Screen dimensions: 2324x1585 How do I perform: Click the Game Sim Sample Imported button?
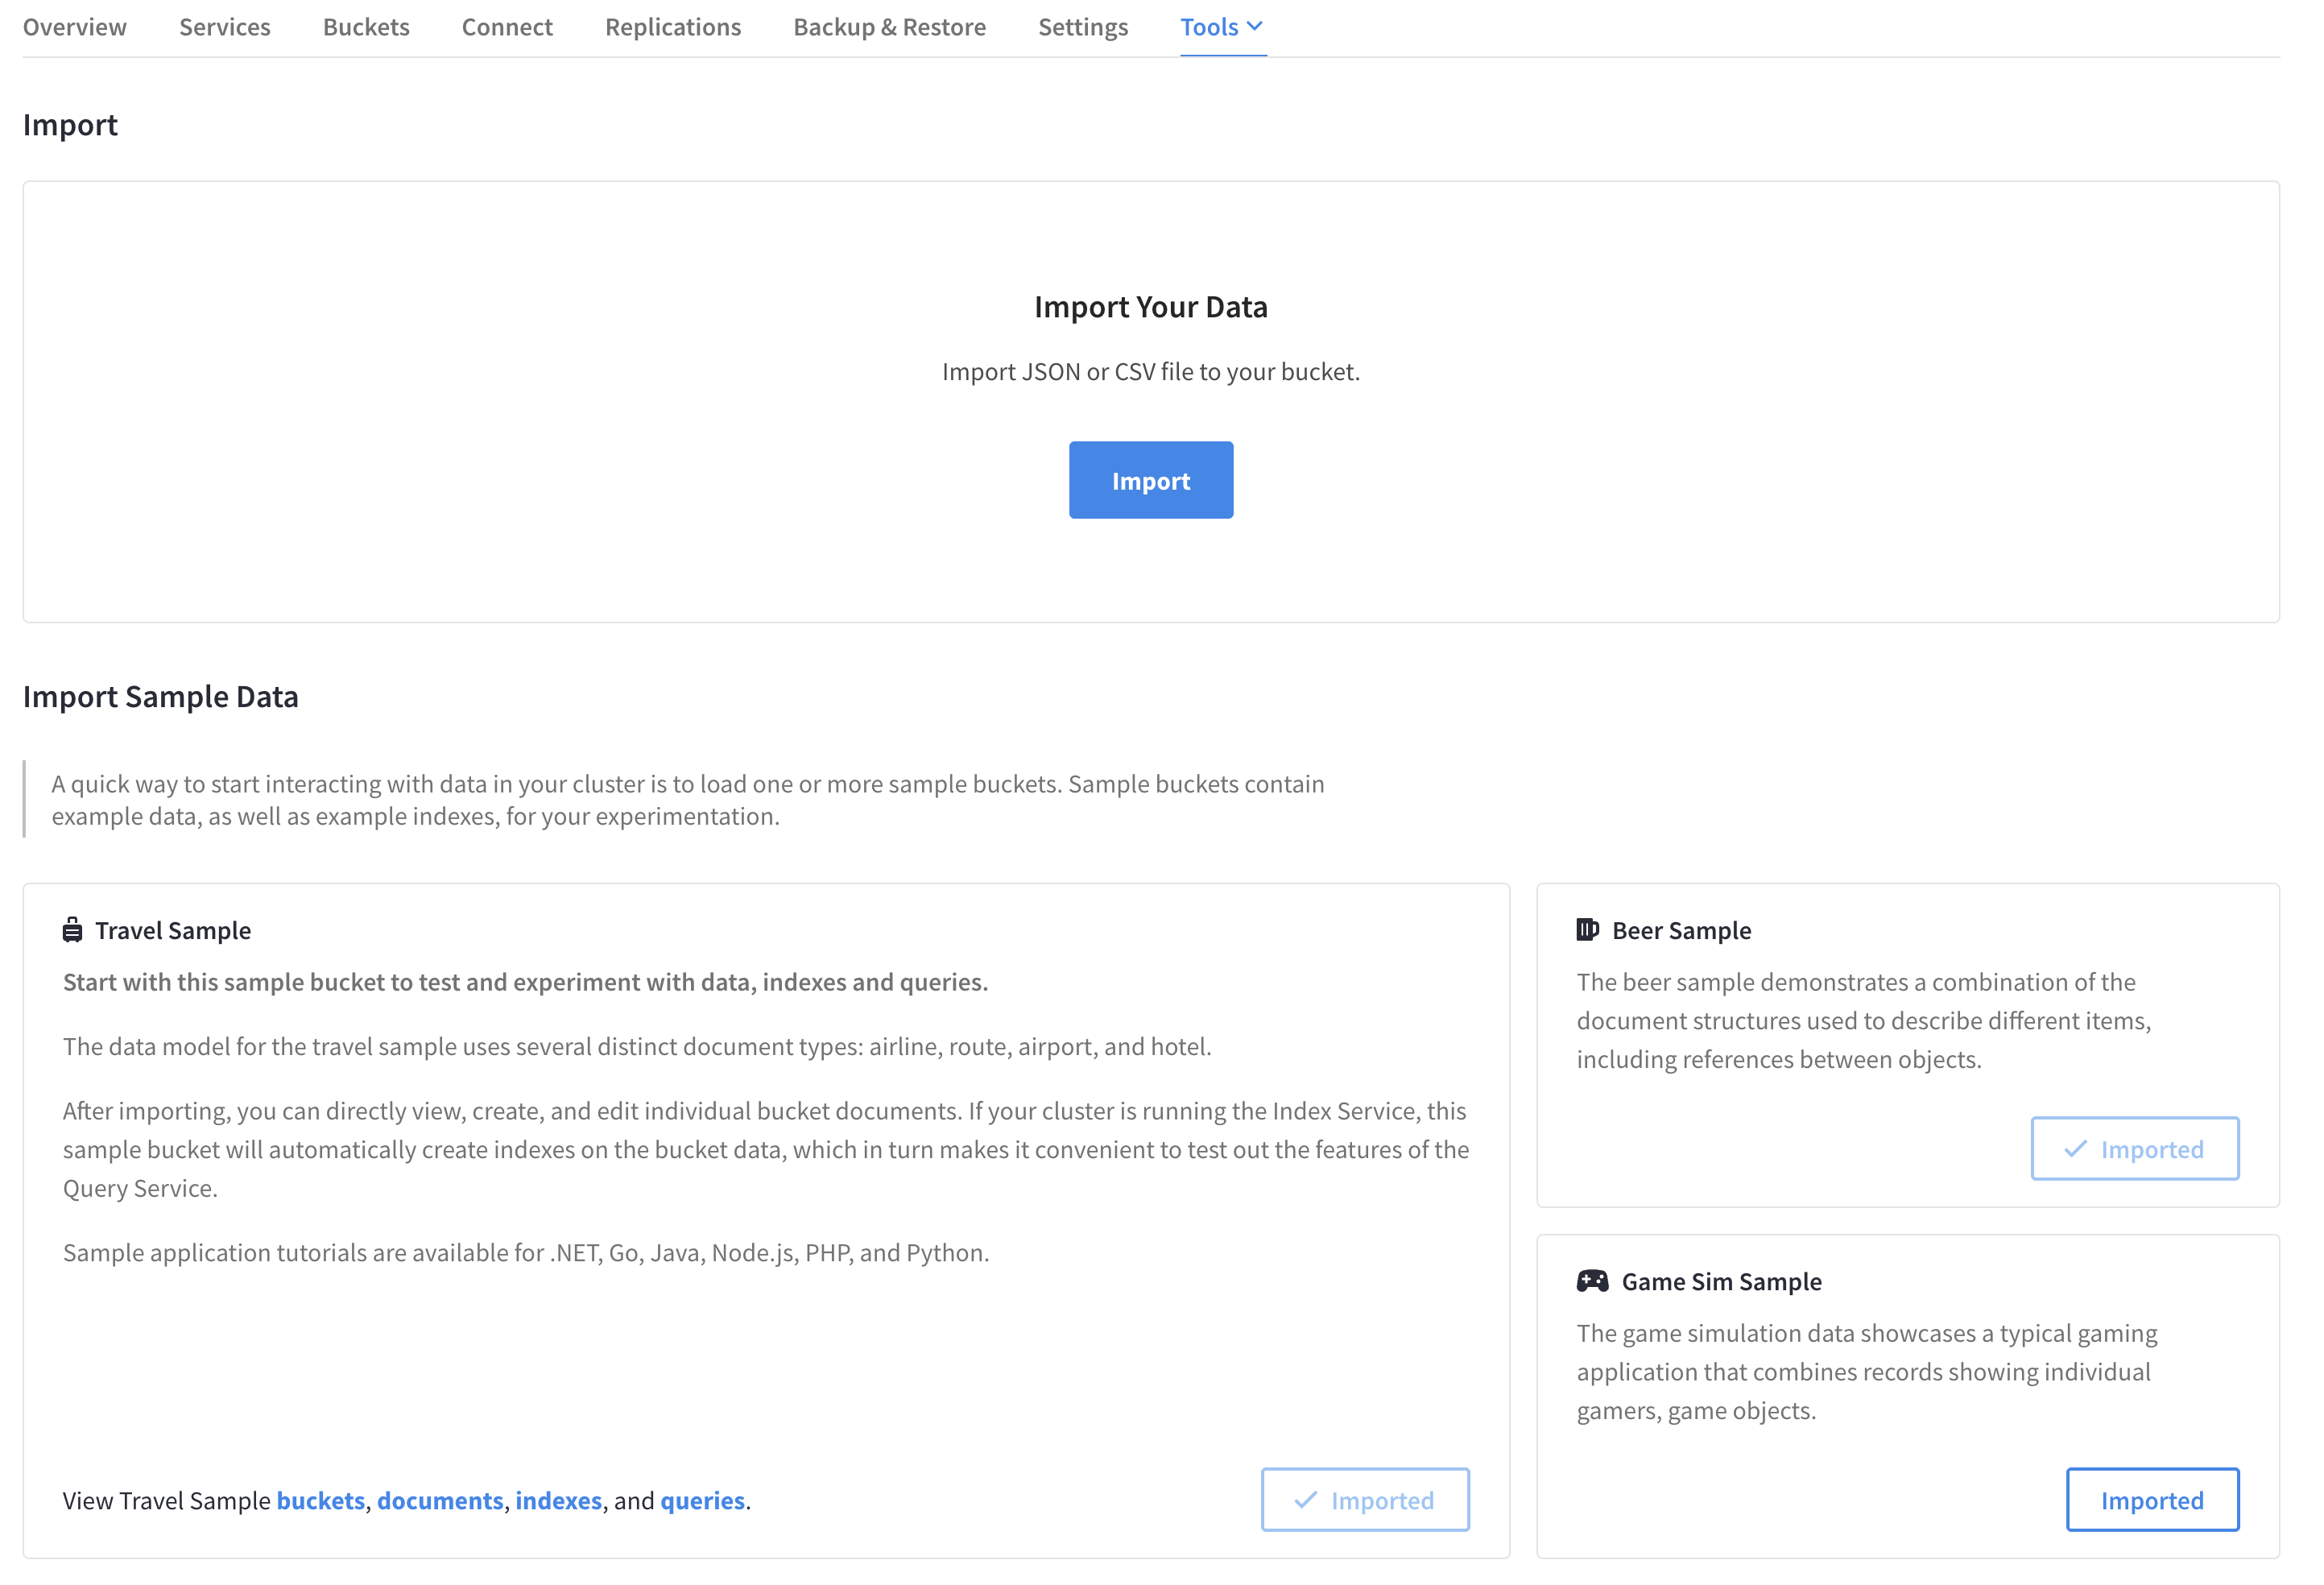[2152, 1500]
